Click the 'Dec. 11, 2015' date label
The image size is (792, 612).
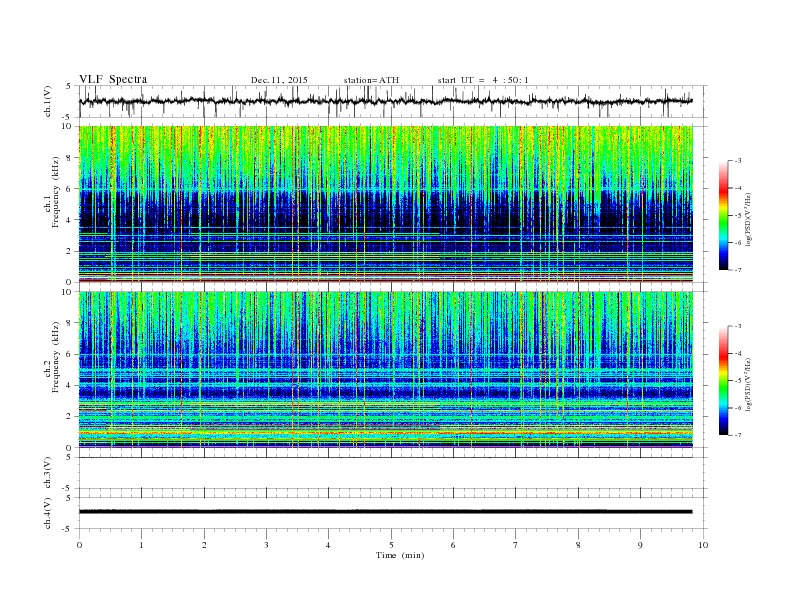pyautogui.click(x=279, y=80)
